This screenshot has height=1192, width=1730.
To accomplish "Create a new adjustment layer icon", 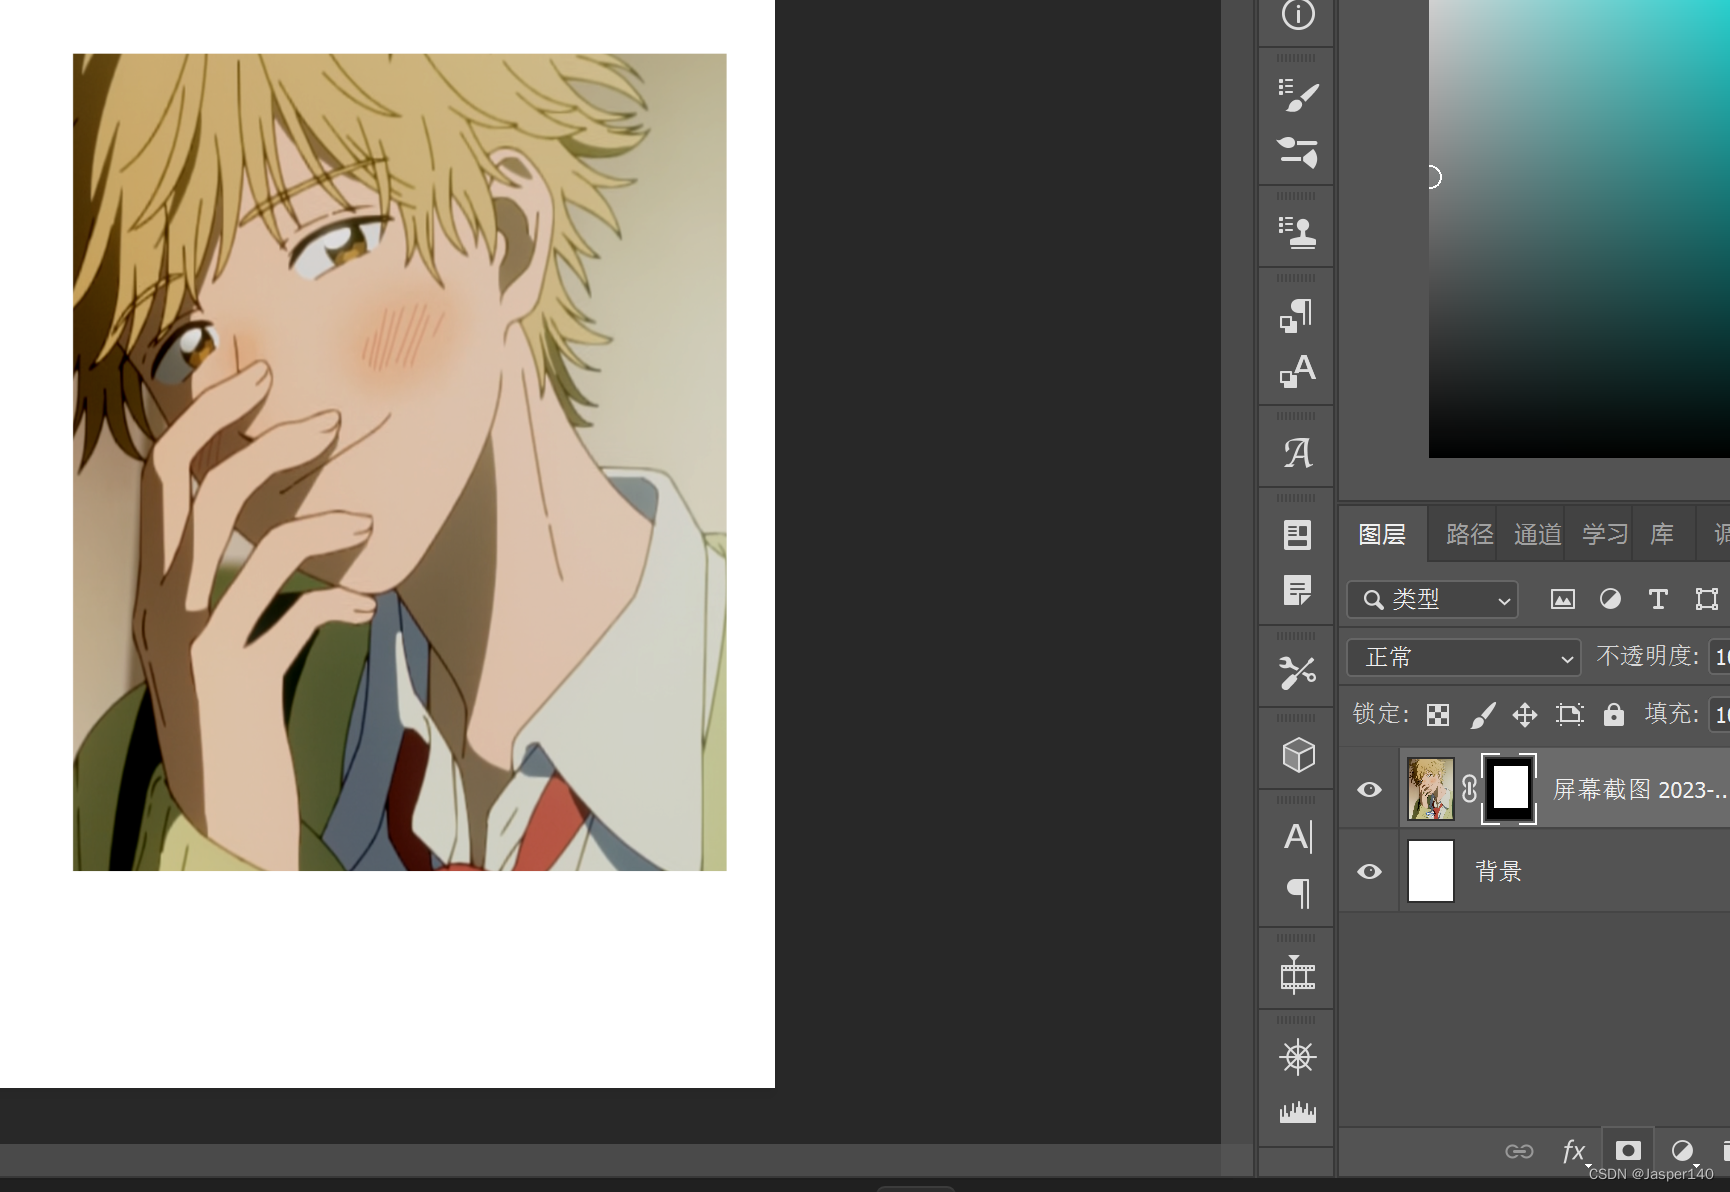I will [x=1683, y=1151].
